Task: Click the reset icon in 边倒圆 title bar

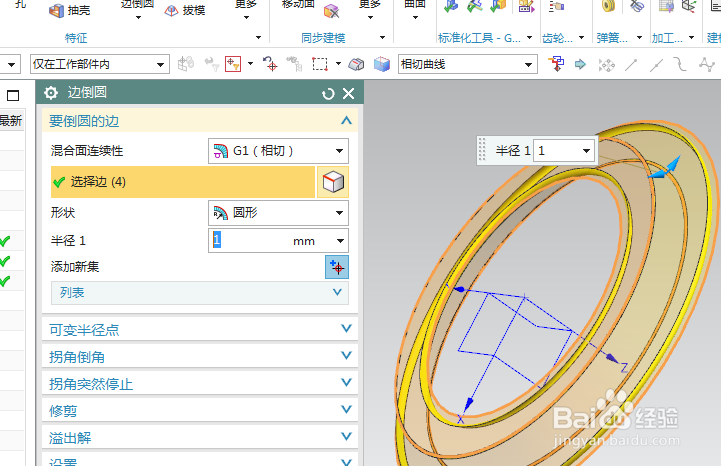Action: coord(328,94)
